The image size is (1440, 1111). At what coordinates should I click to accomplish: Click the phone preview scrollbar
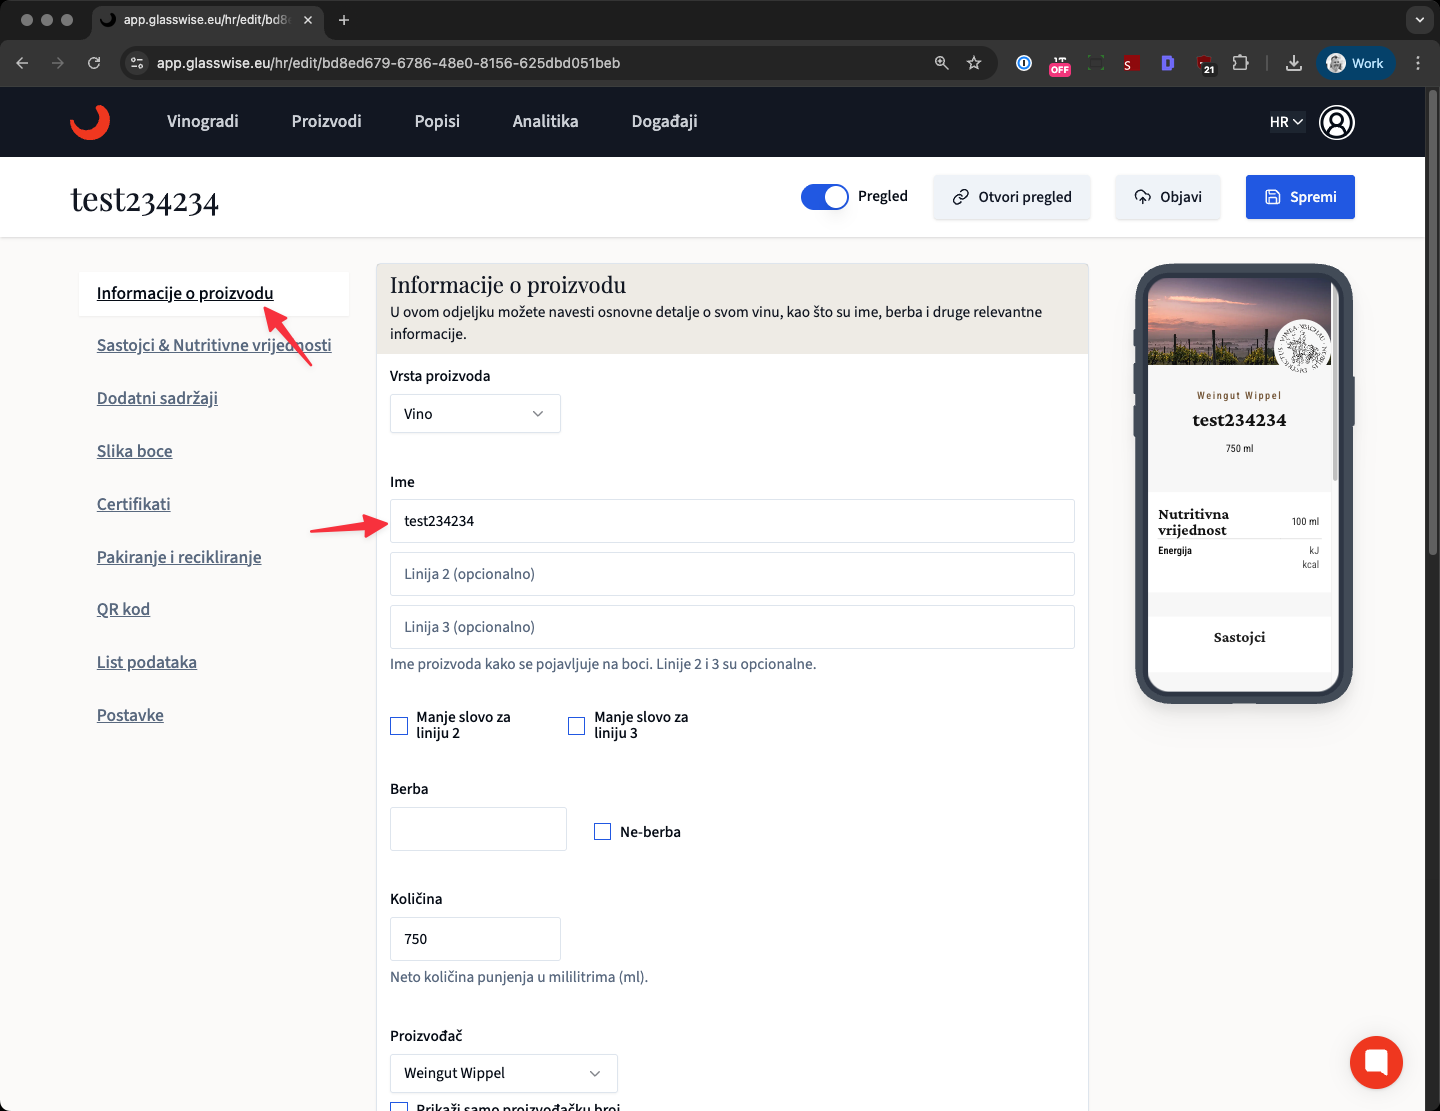pyautogui.click(x=1335, y=380)
